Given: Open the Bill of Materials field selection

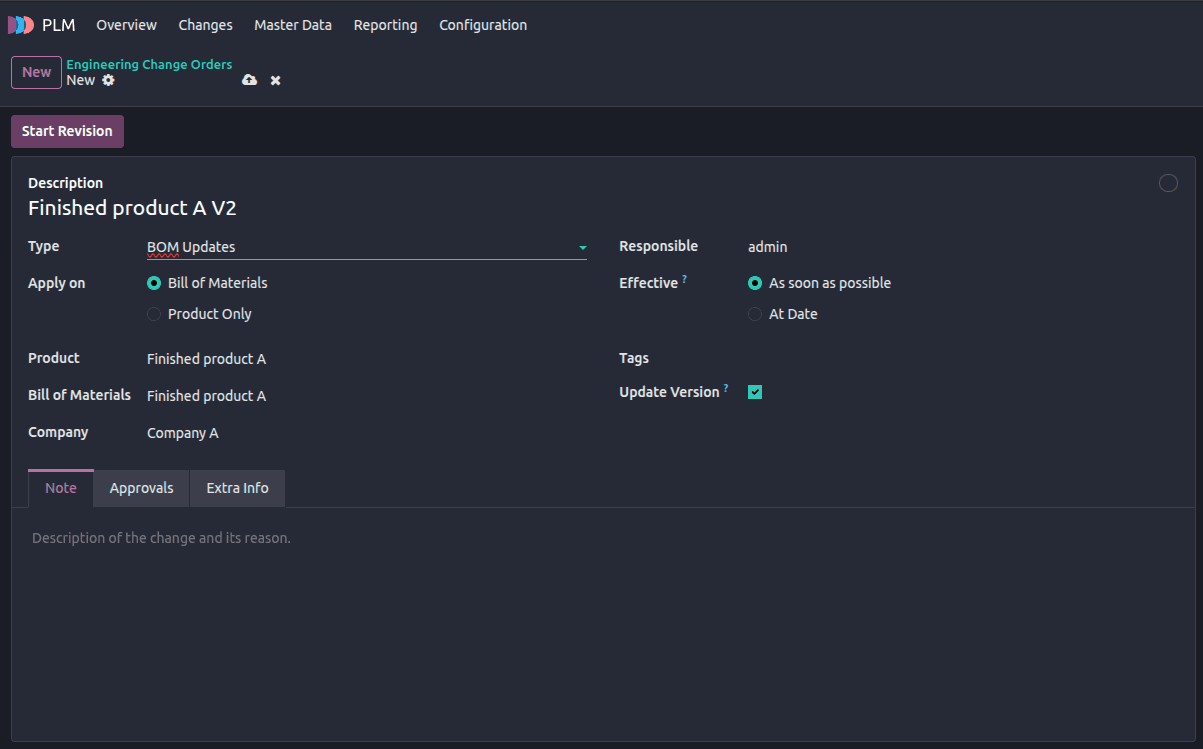Looking at the screenshot, I should (x=366, y=396).
